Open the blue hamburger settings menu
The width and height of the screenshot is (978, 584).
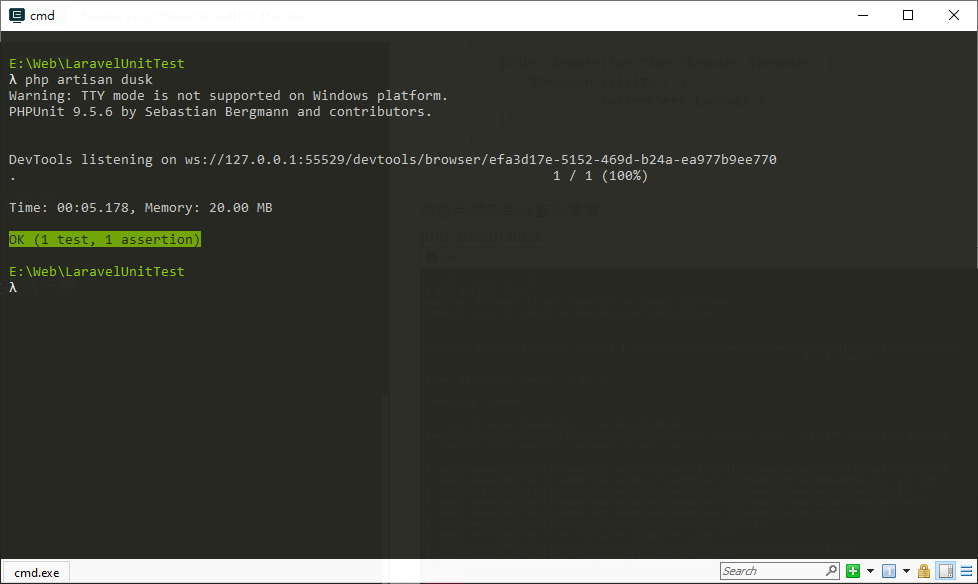(x=966, y=571)
